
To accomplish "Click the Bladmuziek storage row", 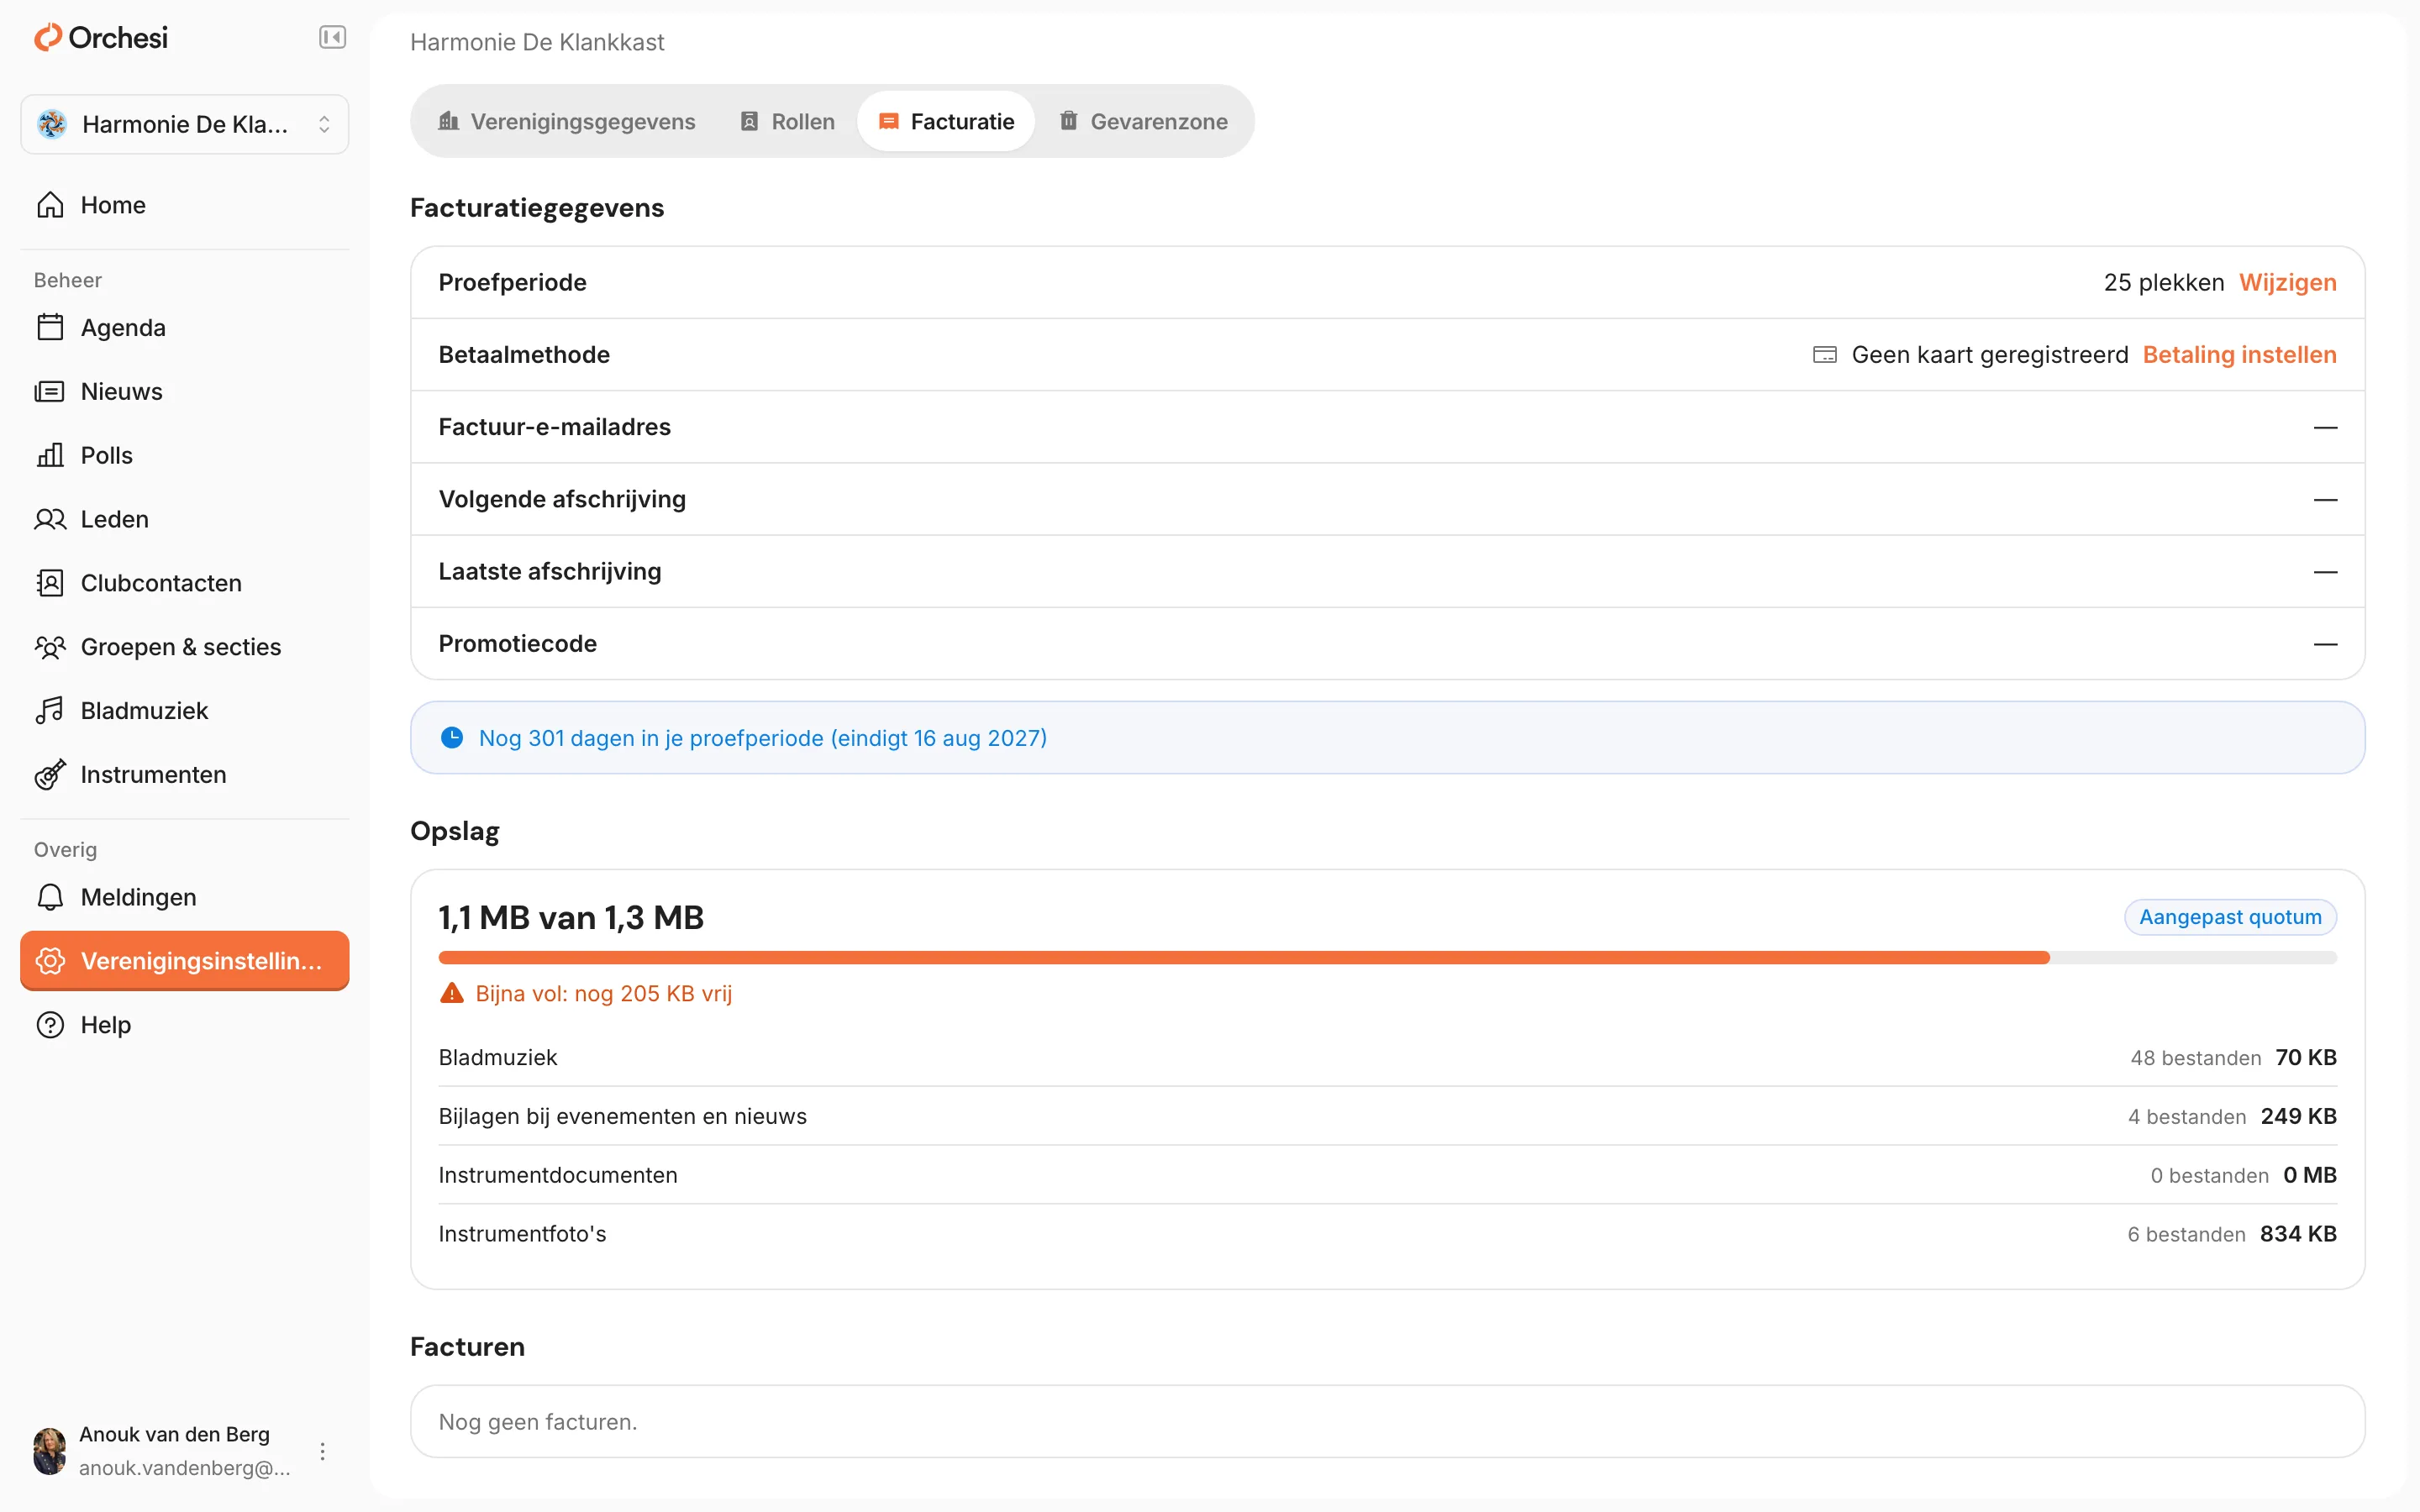I will click(x=1388, y=1057).
